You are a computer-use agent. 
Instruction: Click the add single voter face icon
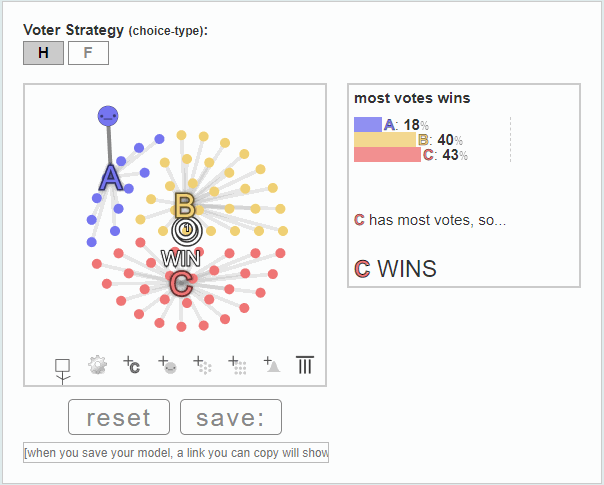[x=167, y=365]
